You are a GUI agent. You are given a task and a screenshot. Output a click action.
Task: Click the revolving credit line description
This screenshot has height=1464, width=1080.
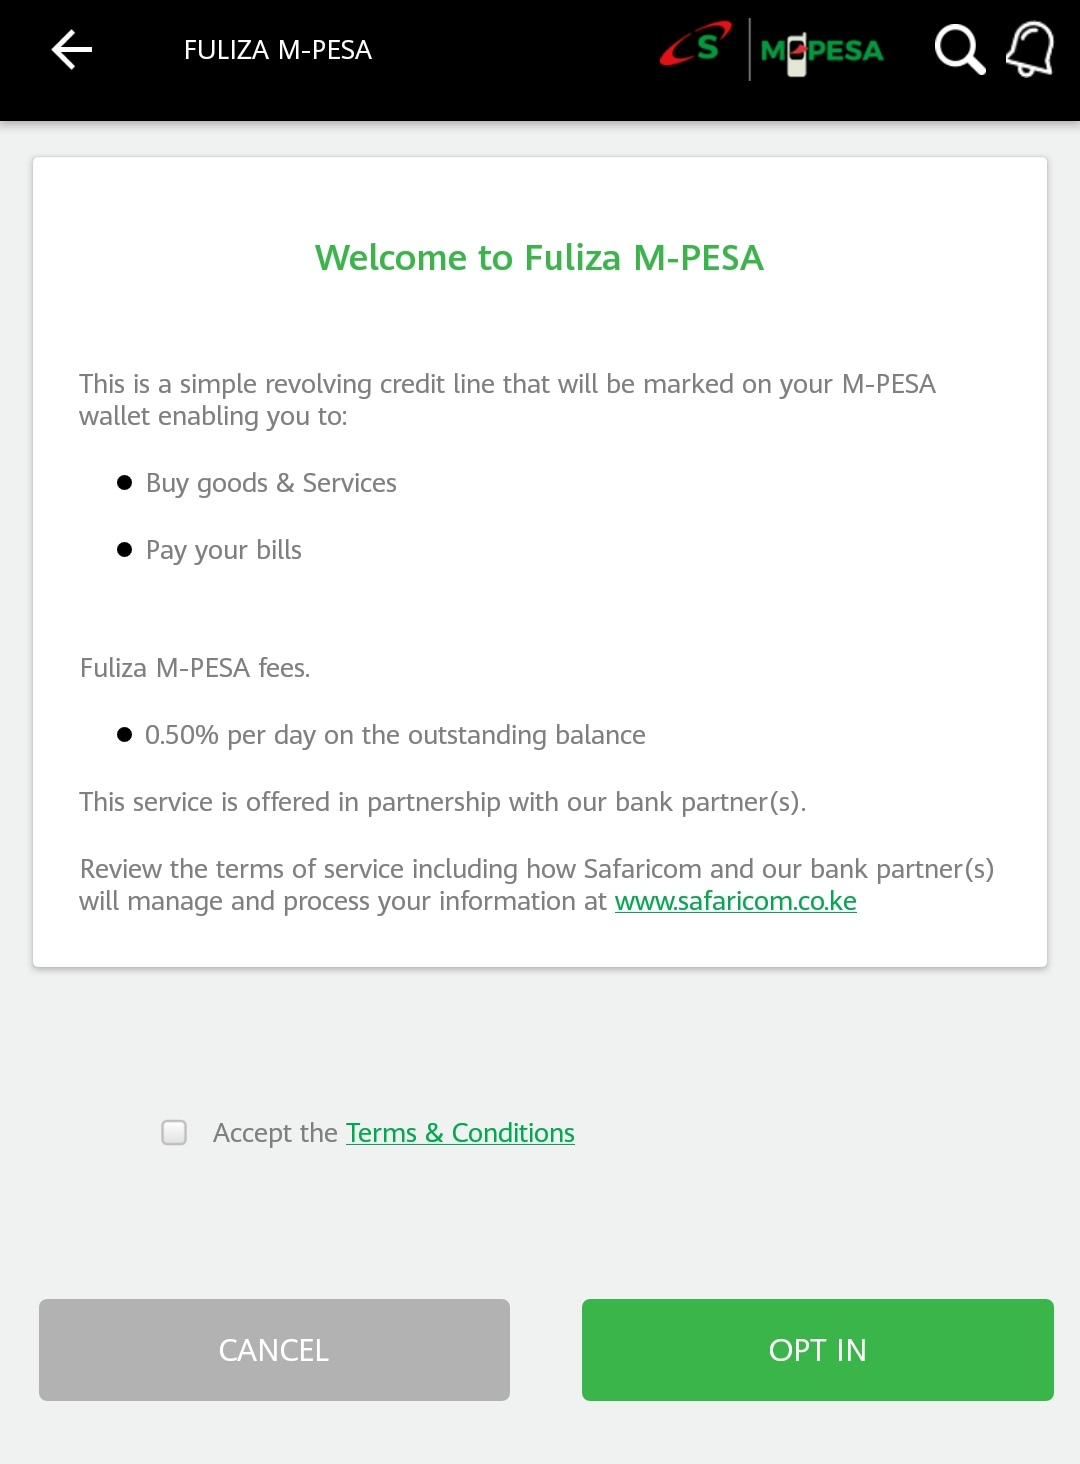(x=507, y=399)
